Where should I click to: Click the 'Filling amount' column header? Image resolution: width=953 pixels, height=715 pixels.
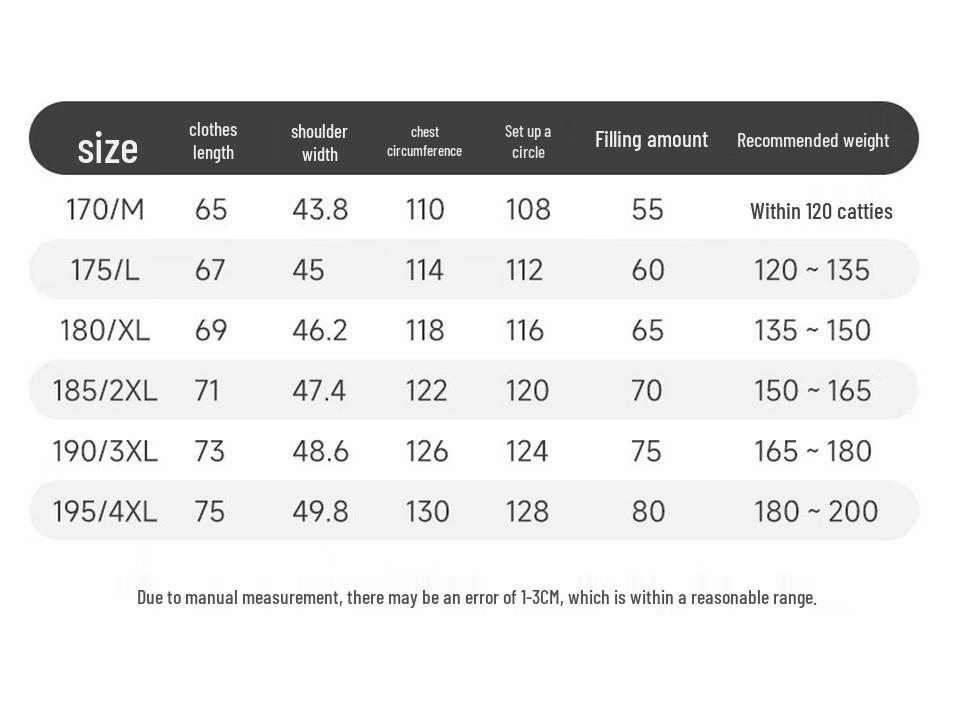(651, 139)
